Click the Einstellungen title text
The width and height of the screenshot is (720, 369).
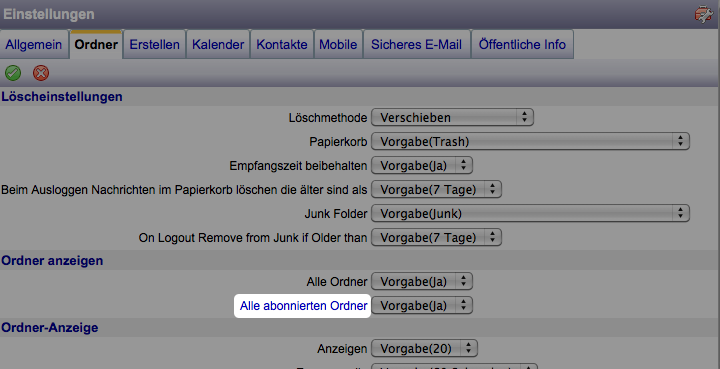pos(49,14)
